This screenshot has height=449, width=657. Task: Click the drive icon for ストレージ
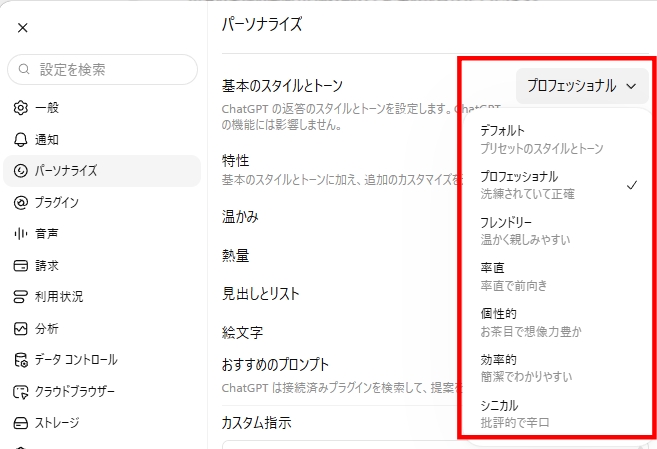21,423
